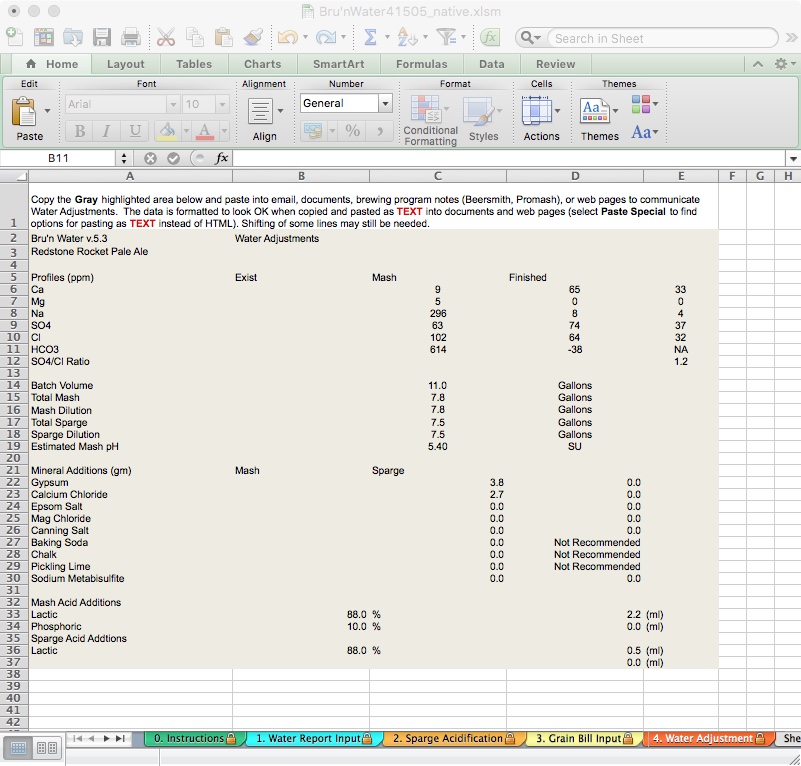Image resolution: width=801 pixels, height=766 pixels.
Task: Open the Formulas ribbon tab
Action: (x=421, y=64)
